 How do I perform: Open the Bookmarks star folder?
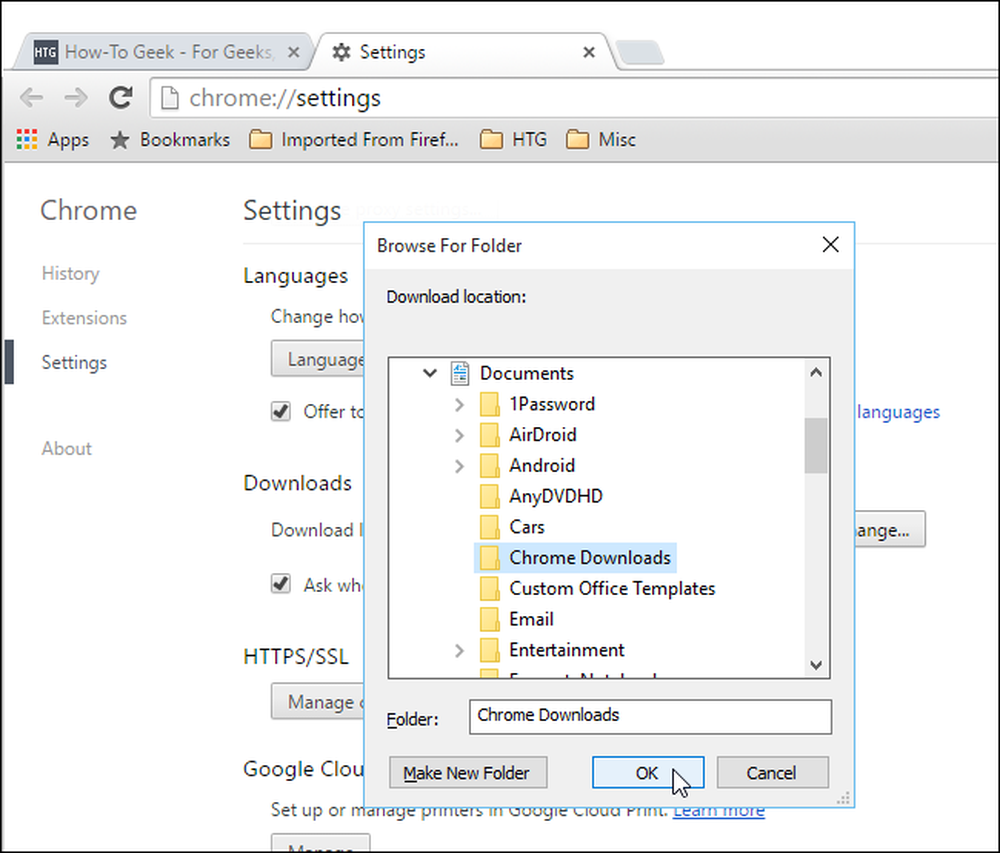click(170, 139)
